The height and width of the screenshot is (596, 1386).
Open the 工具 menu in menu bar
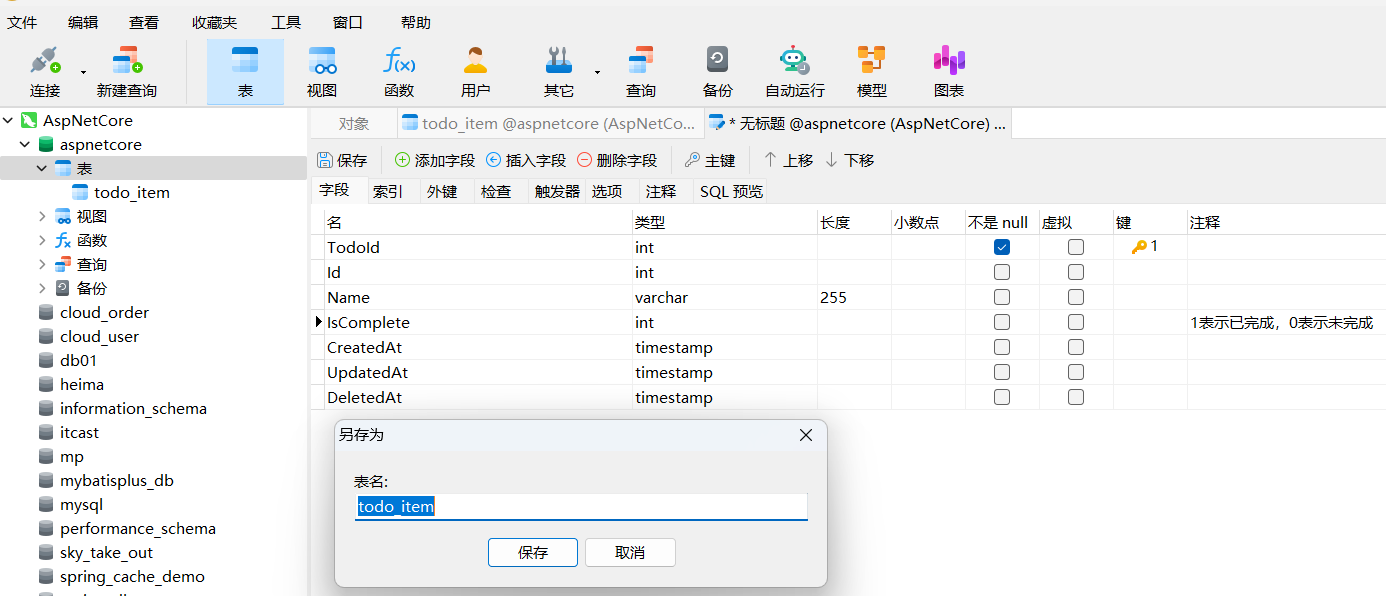[286, 22]
